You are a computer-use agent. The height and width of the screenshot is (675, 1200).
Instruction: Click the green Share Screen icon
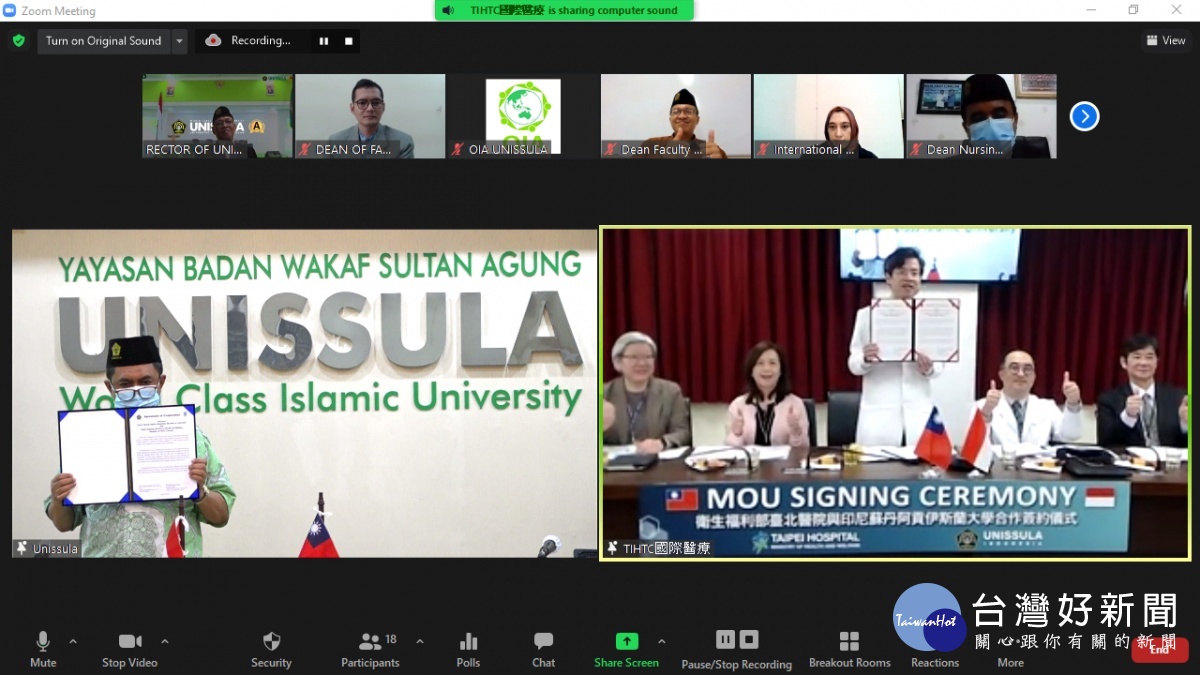tap(627, 641)
